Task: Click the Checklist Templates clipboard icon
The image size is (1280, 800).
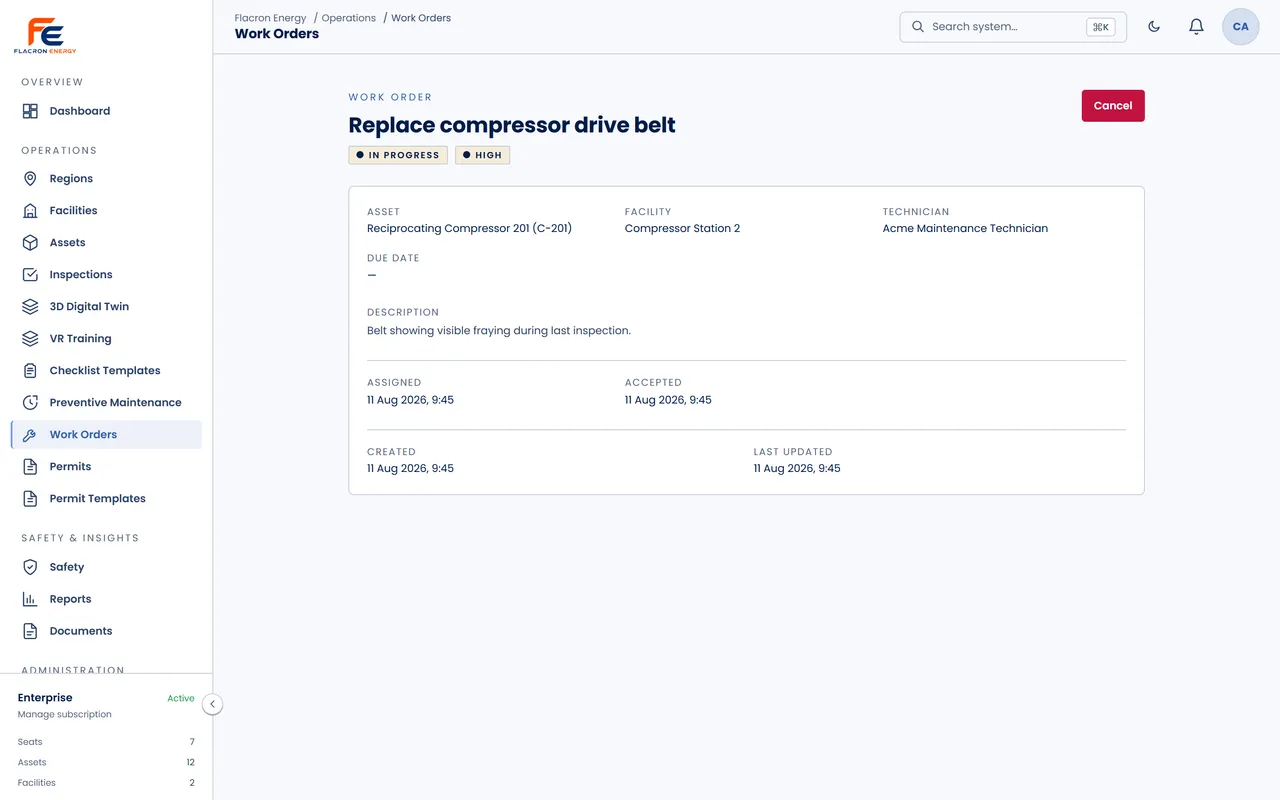Action: [x=30, y=371]
